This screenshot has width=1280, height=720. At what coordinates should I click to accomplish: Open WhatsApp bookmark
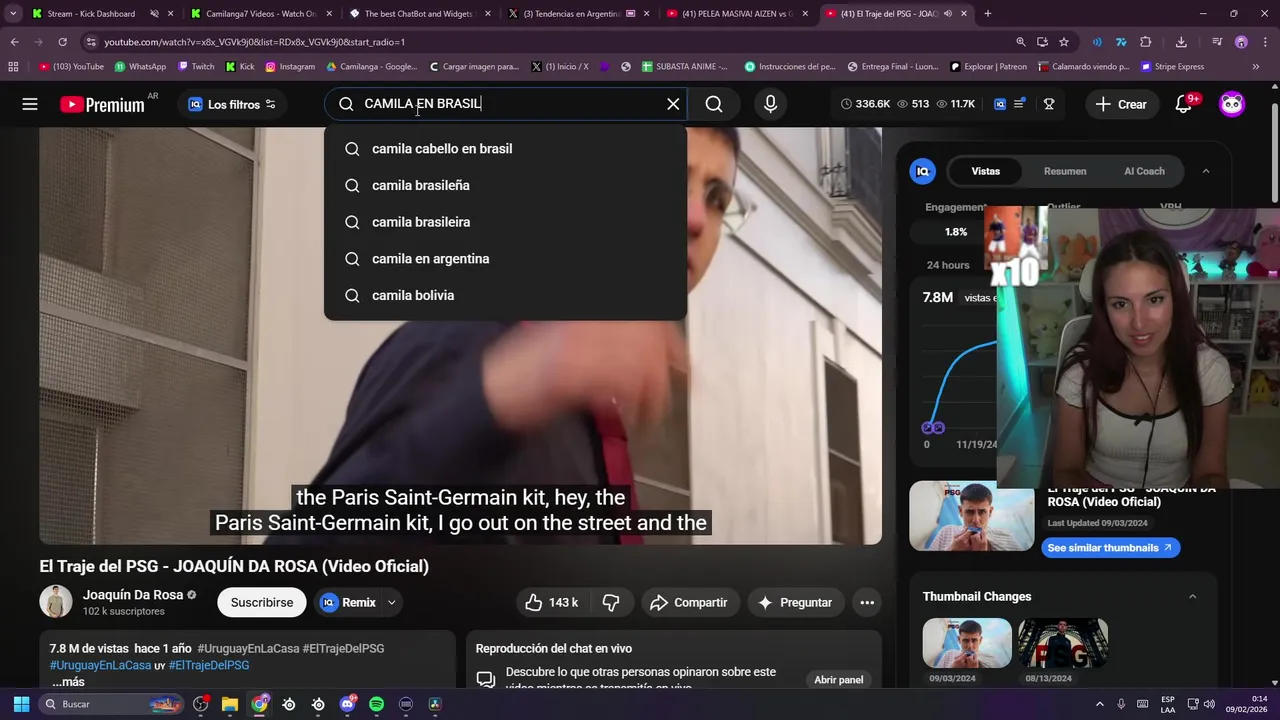click(140, 67)
